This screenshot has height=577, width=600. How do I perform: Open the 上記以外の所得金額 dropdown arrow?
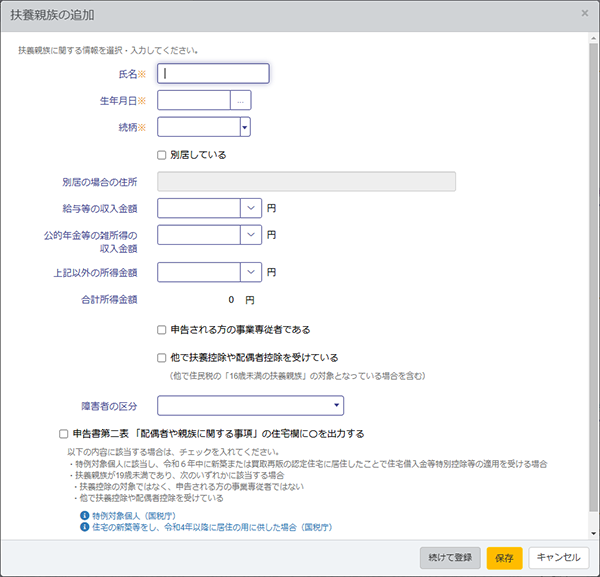[251, 271]
